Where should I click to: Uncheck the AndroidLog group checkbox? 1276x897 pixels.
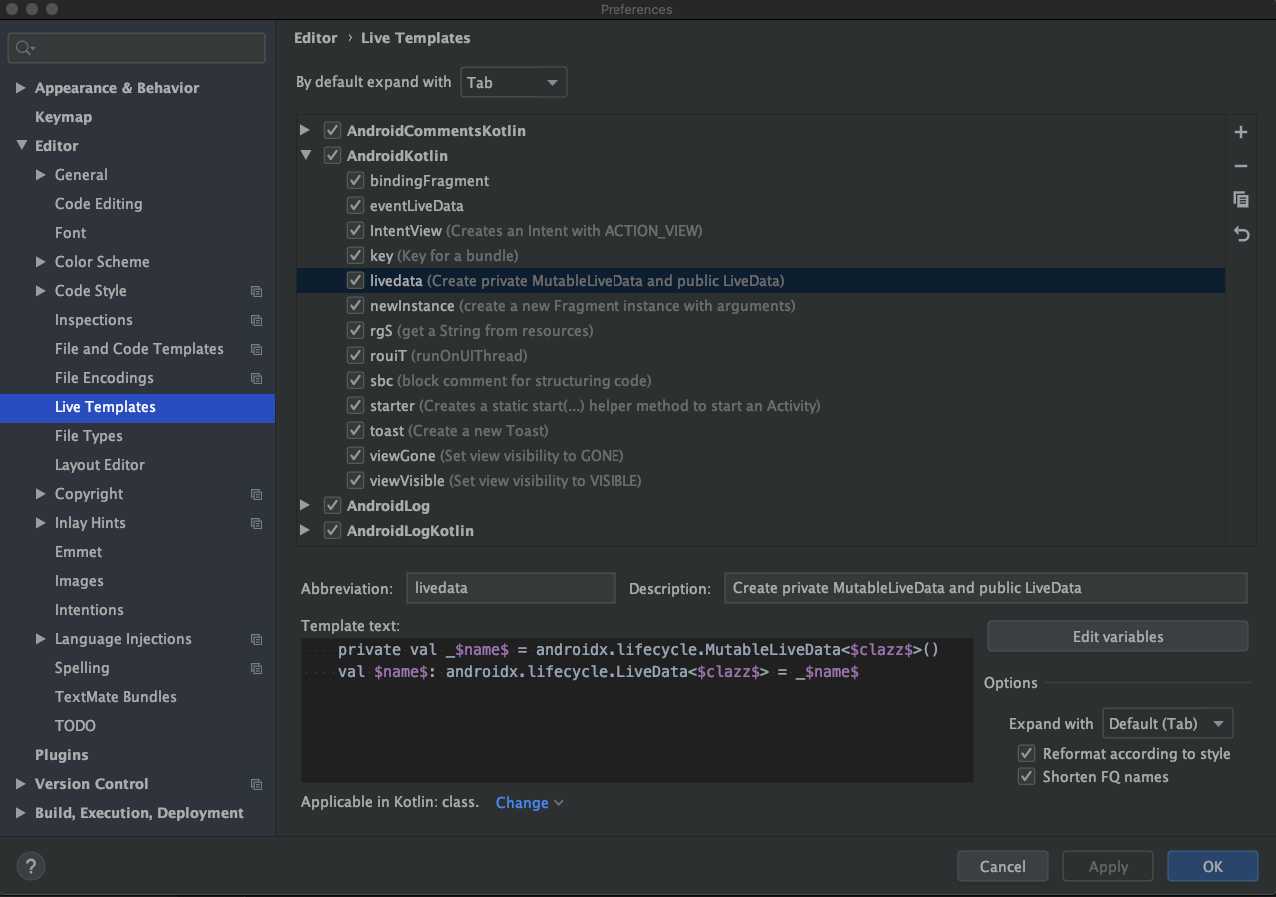pos(333,506)
